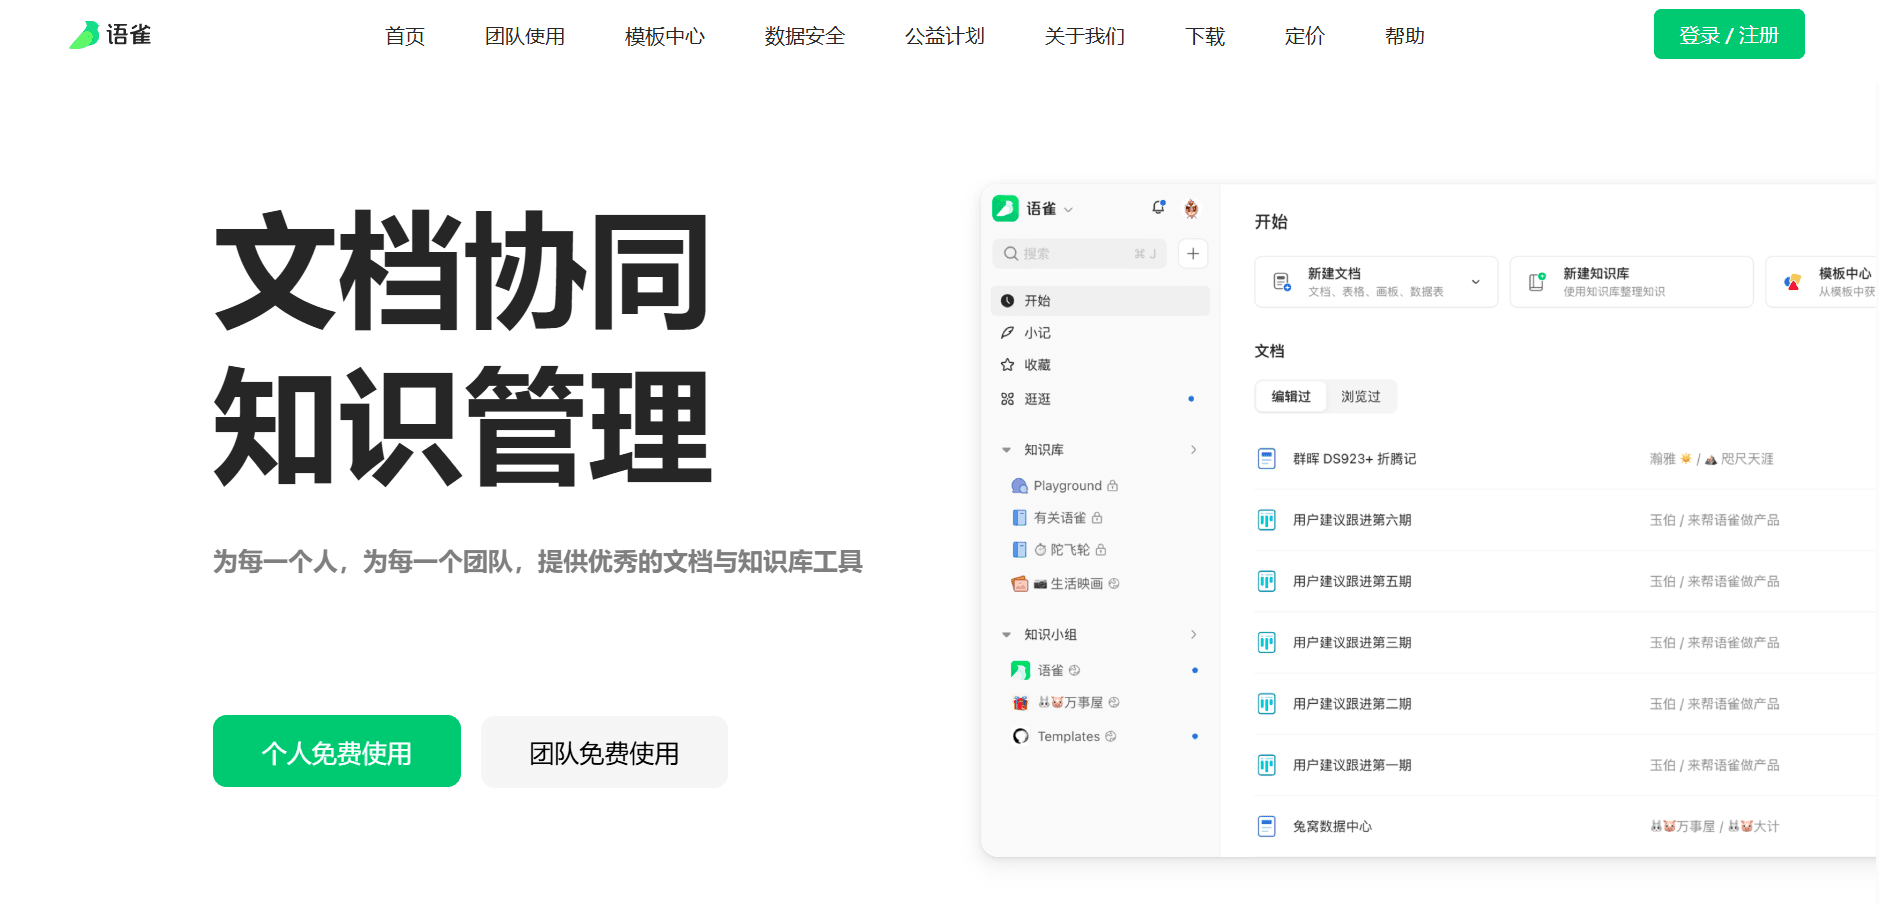Click the 用户建议跟进第二期 title text

tap(1352, 704)
